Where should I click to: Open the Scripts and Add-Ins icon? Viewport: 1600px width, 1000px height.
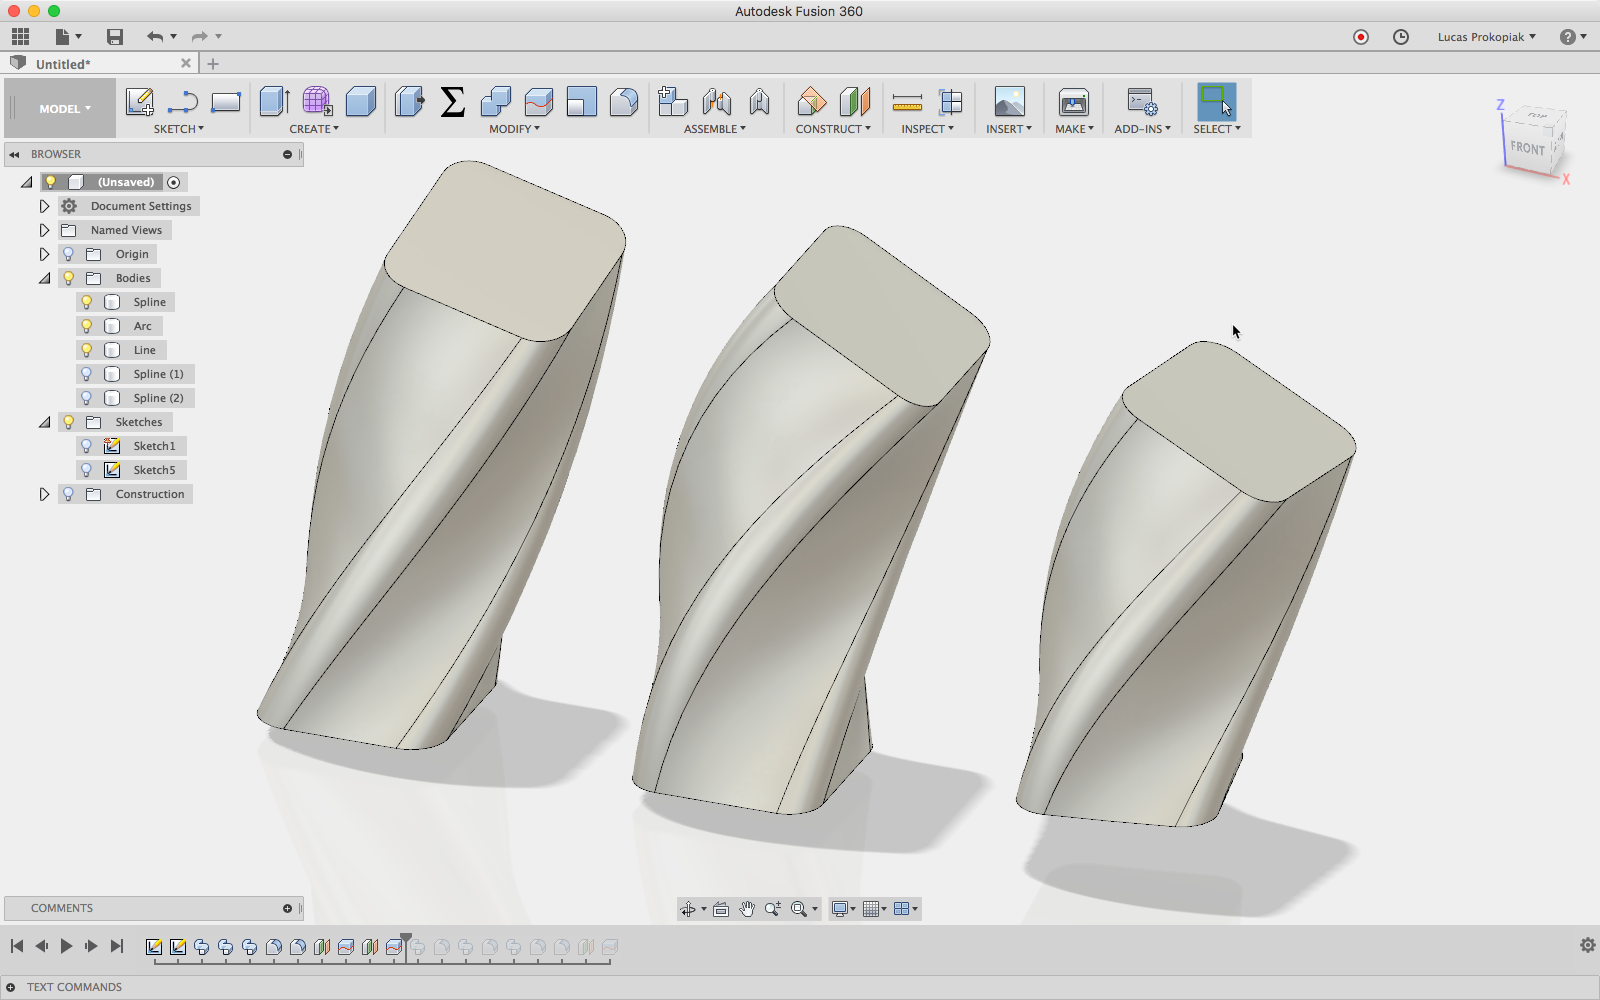[x=1142, y=102]
